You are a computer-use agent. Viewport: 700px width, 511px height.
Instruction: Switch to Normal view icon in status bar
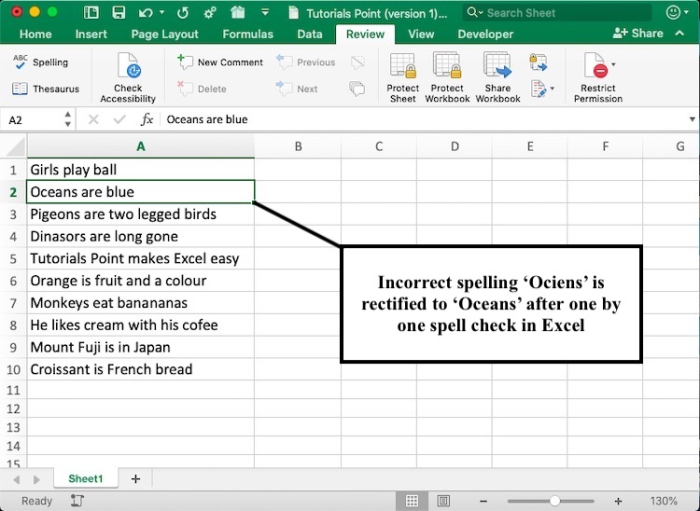(412, 501)
